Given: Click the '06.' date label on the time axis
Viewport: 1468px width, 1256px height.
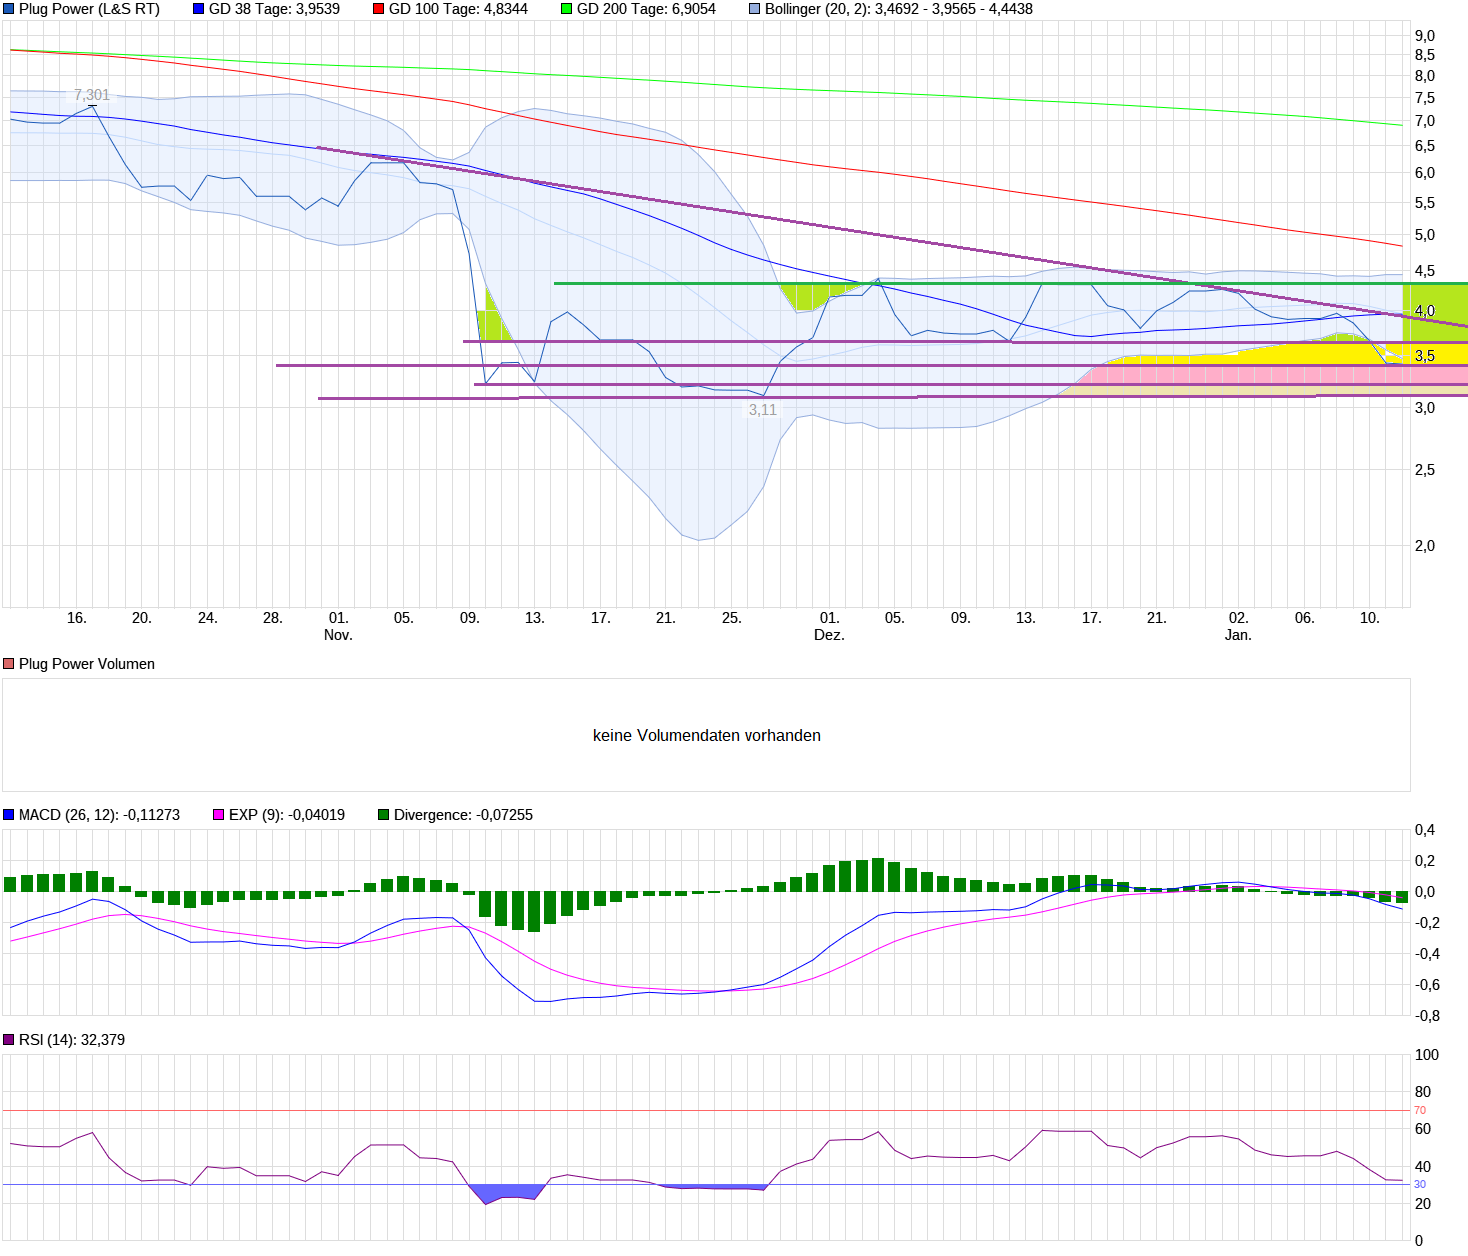Looking at the screenshot, I should coord(1305,618).
